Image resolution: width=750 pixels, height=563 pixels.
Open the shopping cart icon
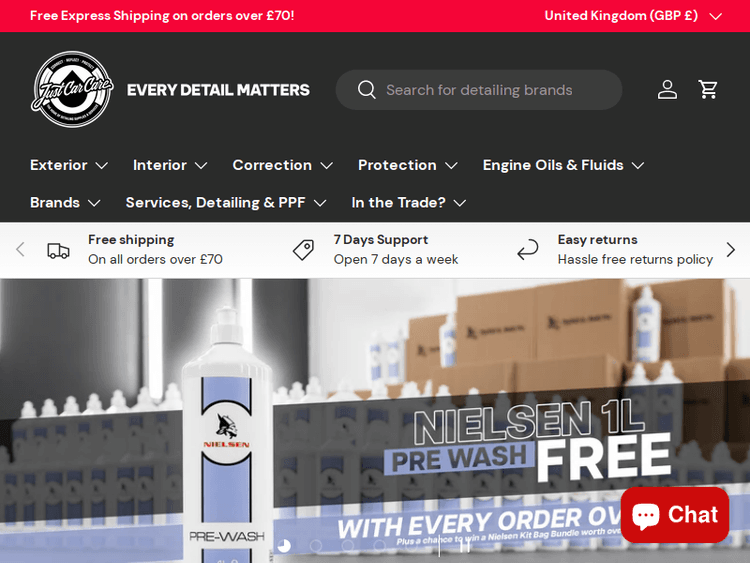(x=708, y=89)
